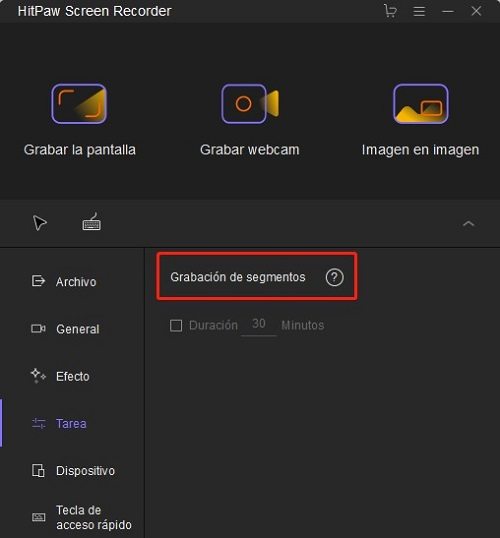Click the duration minutes field showing 30
The height and width of the screenshot is (538, 500).
[x=258, y=325]
